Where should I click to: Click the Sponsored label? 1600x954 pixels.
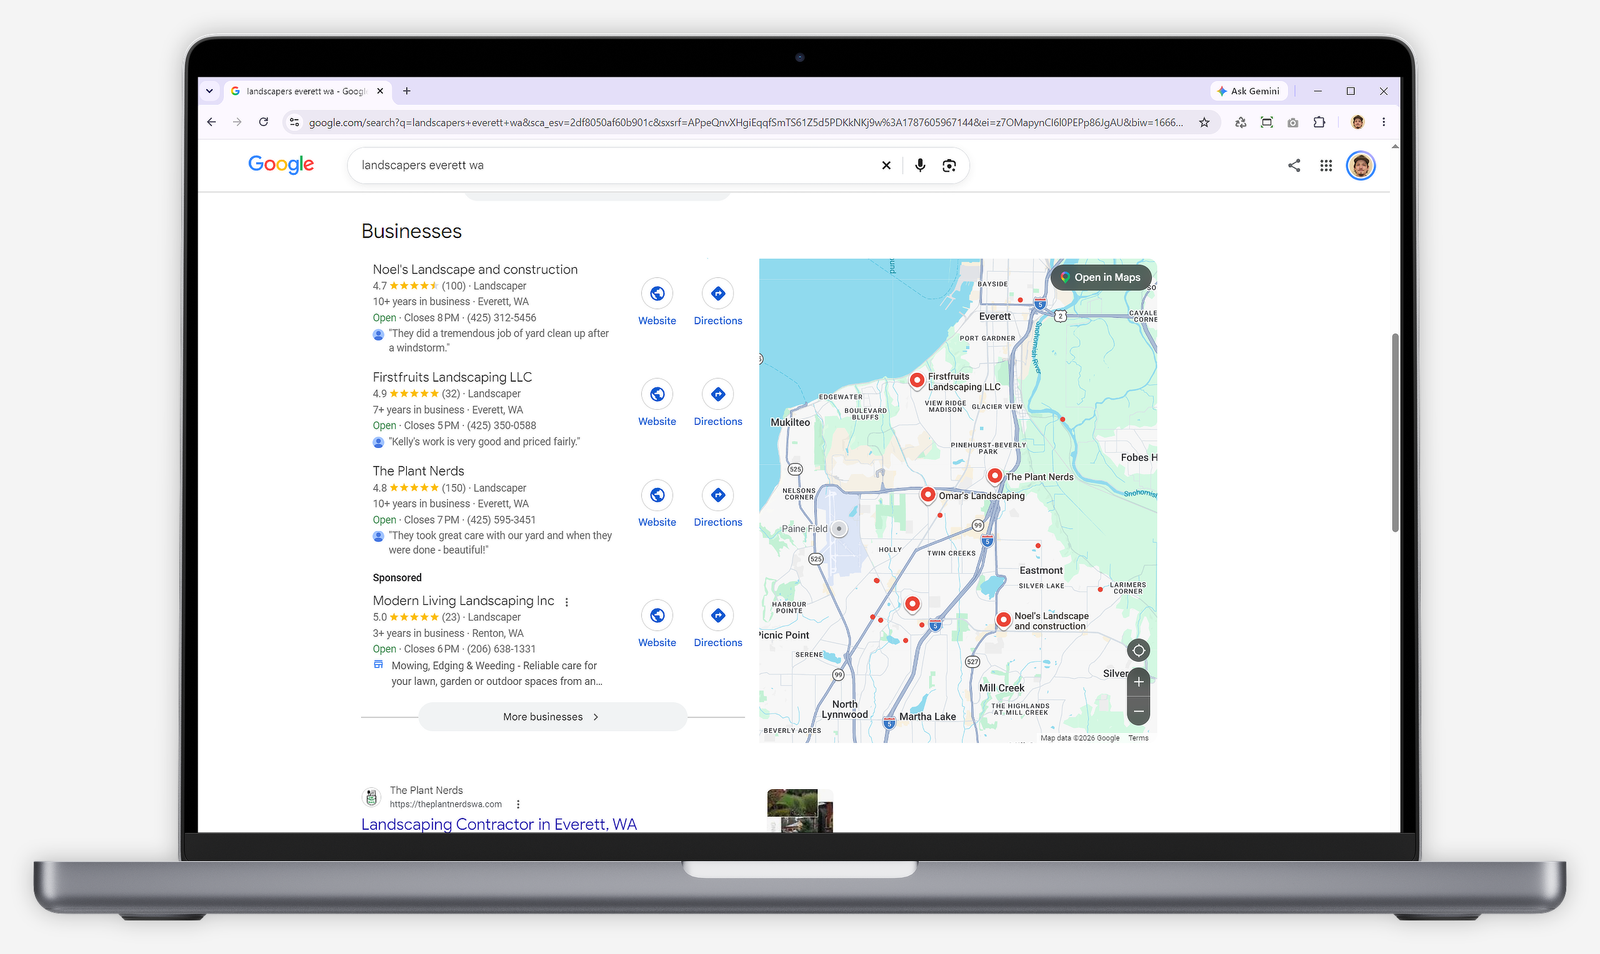pos(397,578)
